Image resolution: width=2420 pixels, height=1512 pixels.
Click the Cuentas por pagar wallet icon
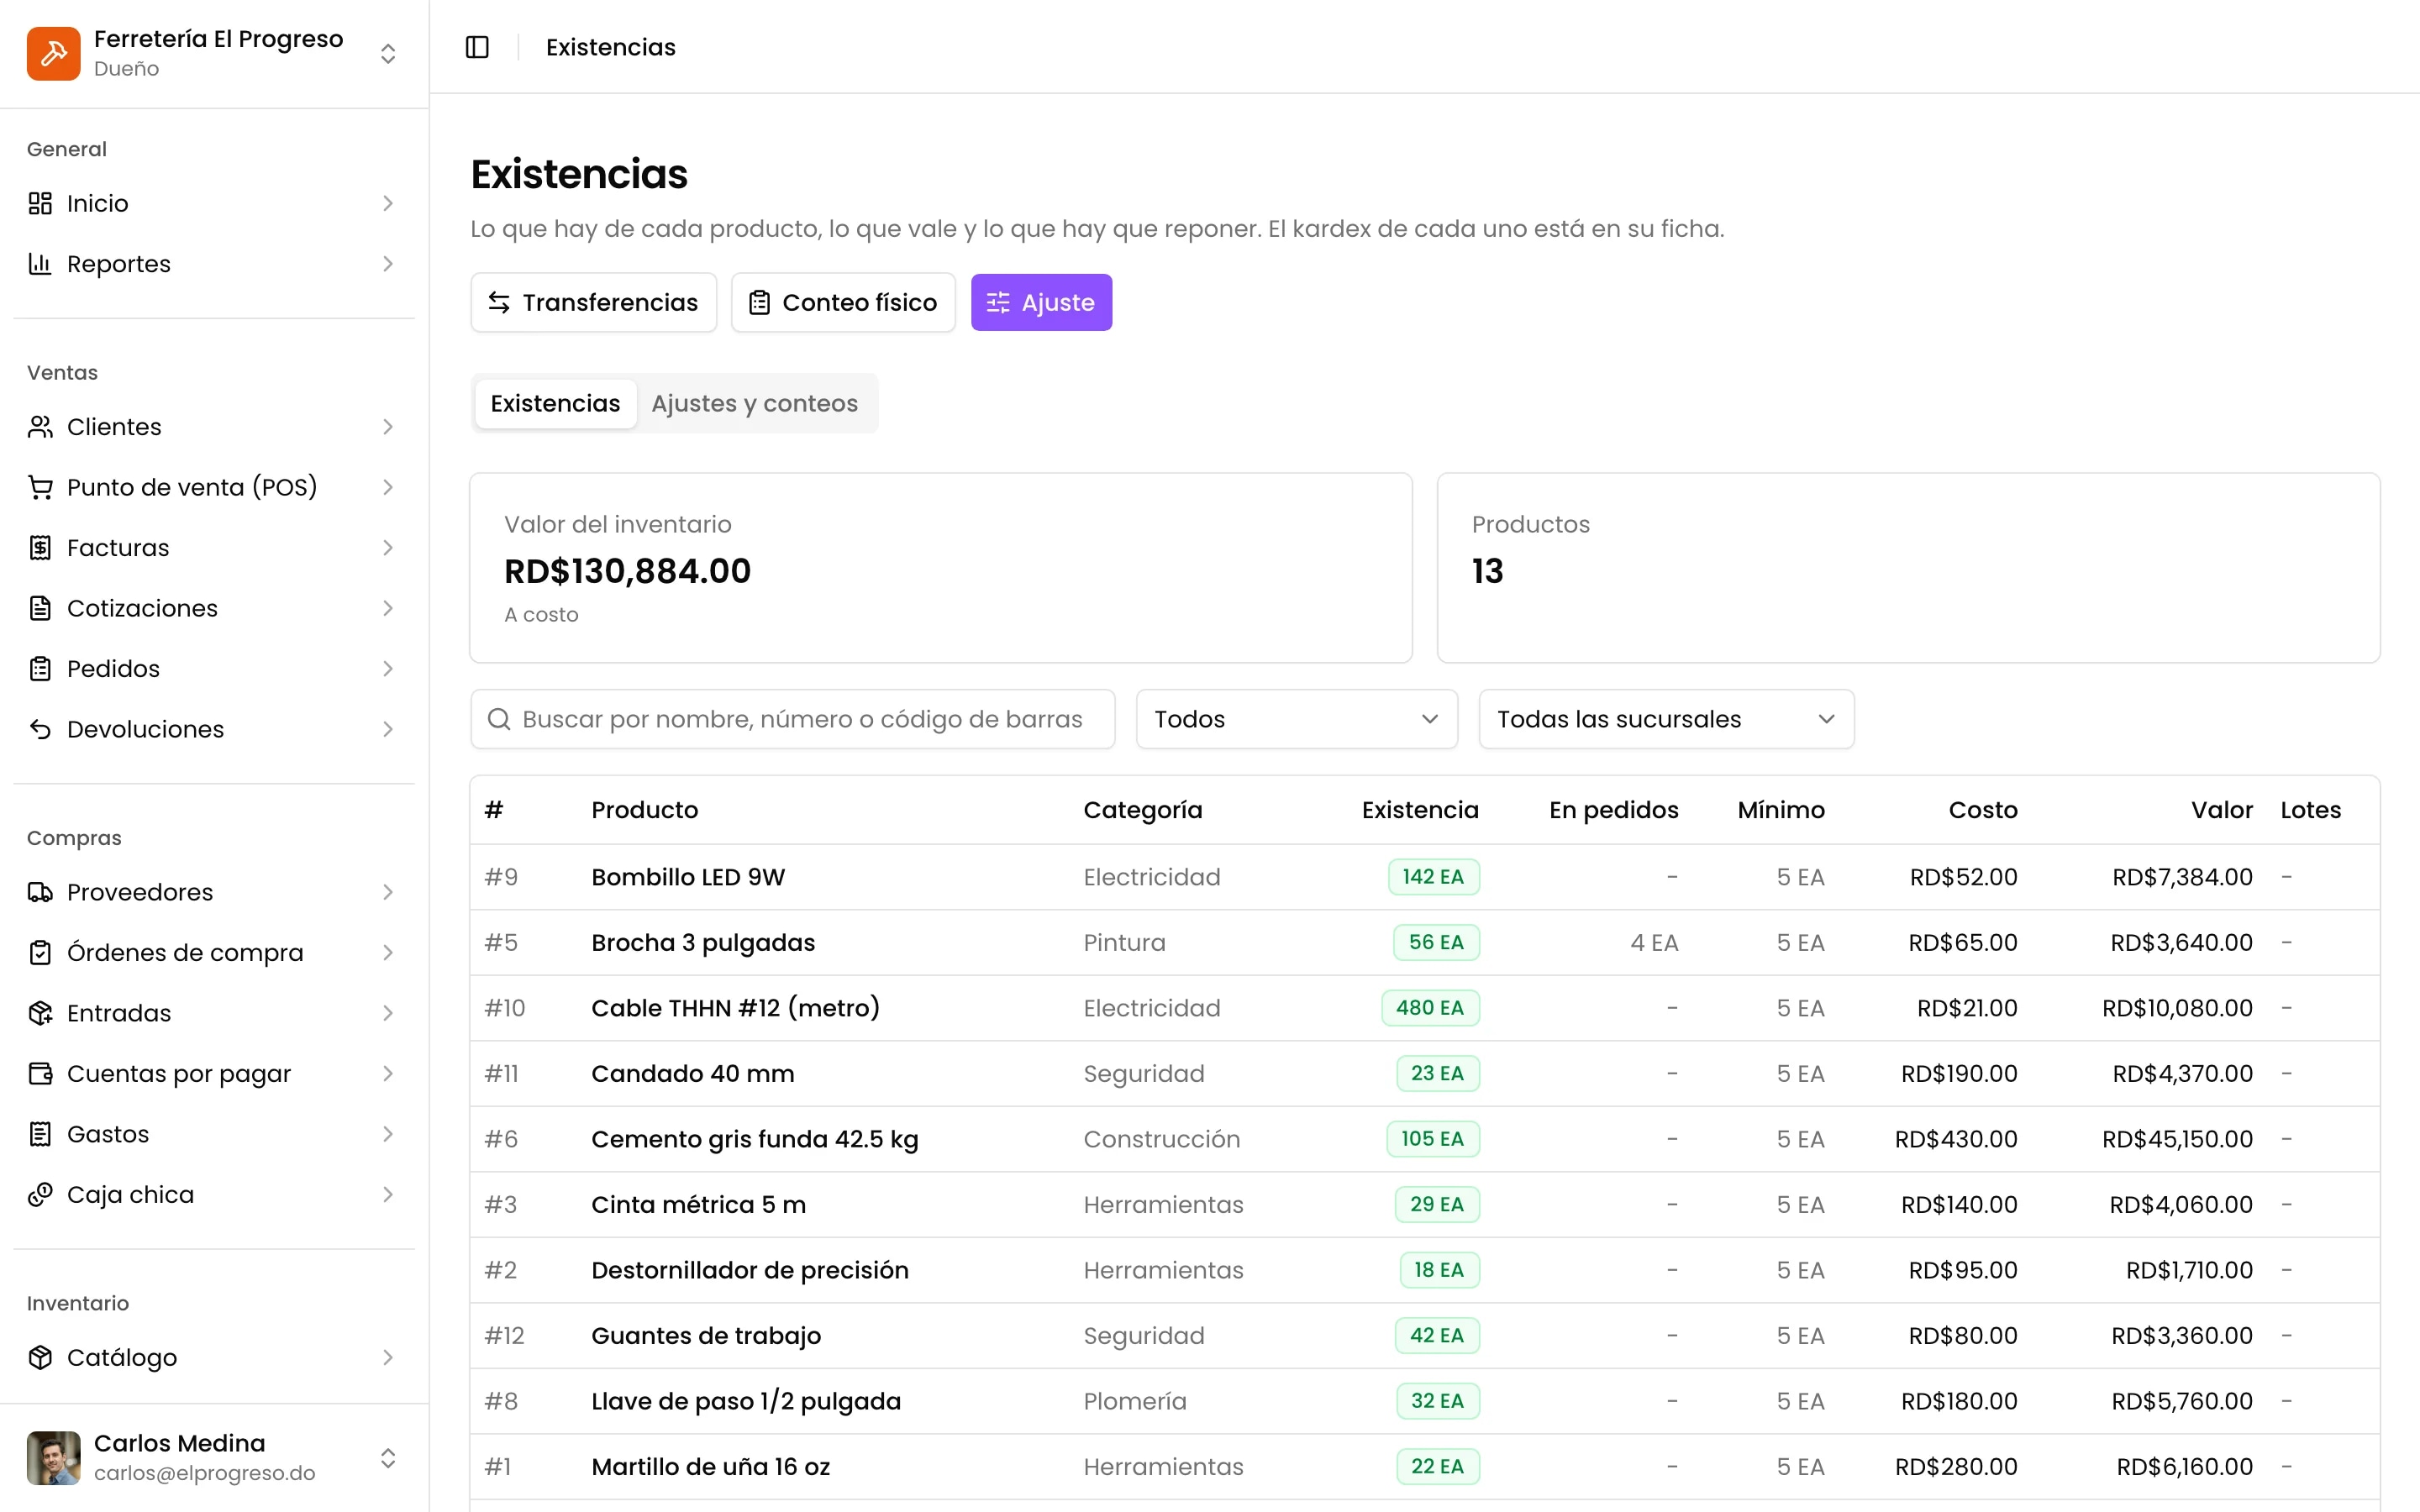[x=40, y=1073]
